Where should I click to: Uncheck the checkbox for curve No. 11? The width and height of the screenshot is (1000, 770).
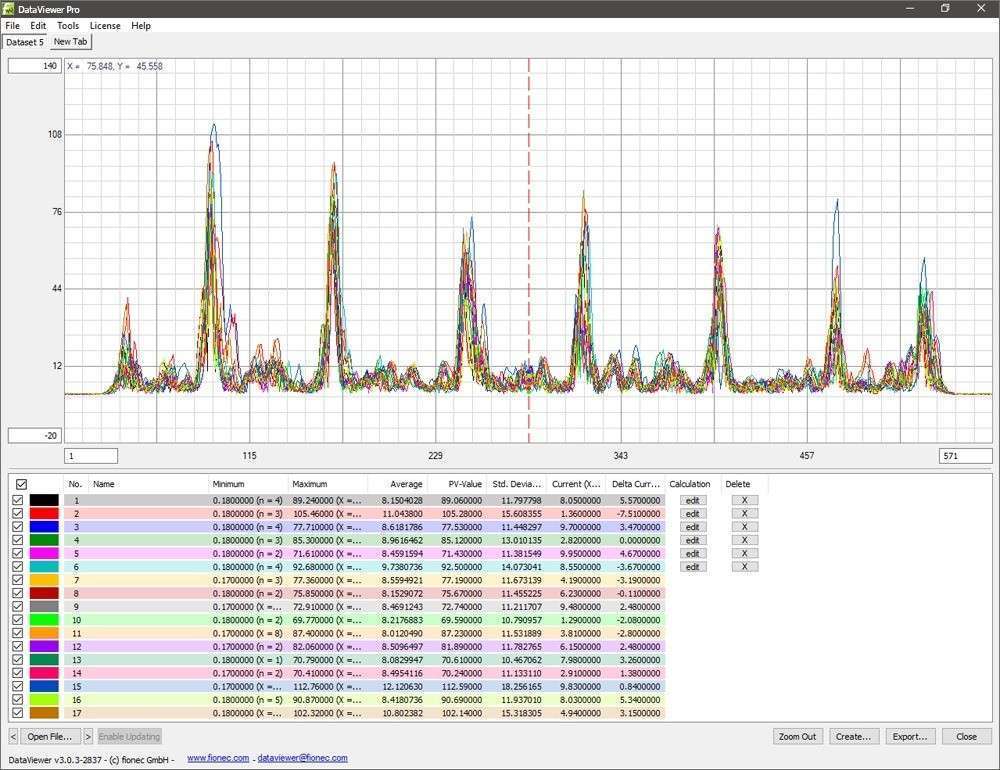click(17, 633)
